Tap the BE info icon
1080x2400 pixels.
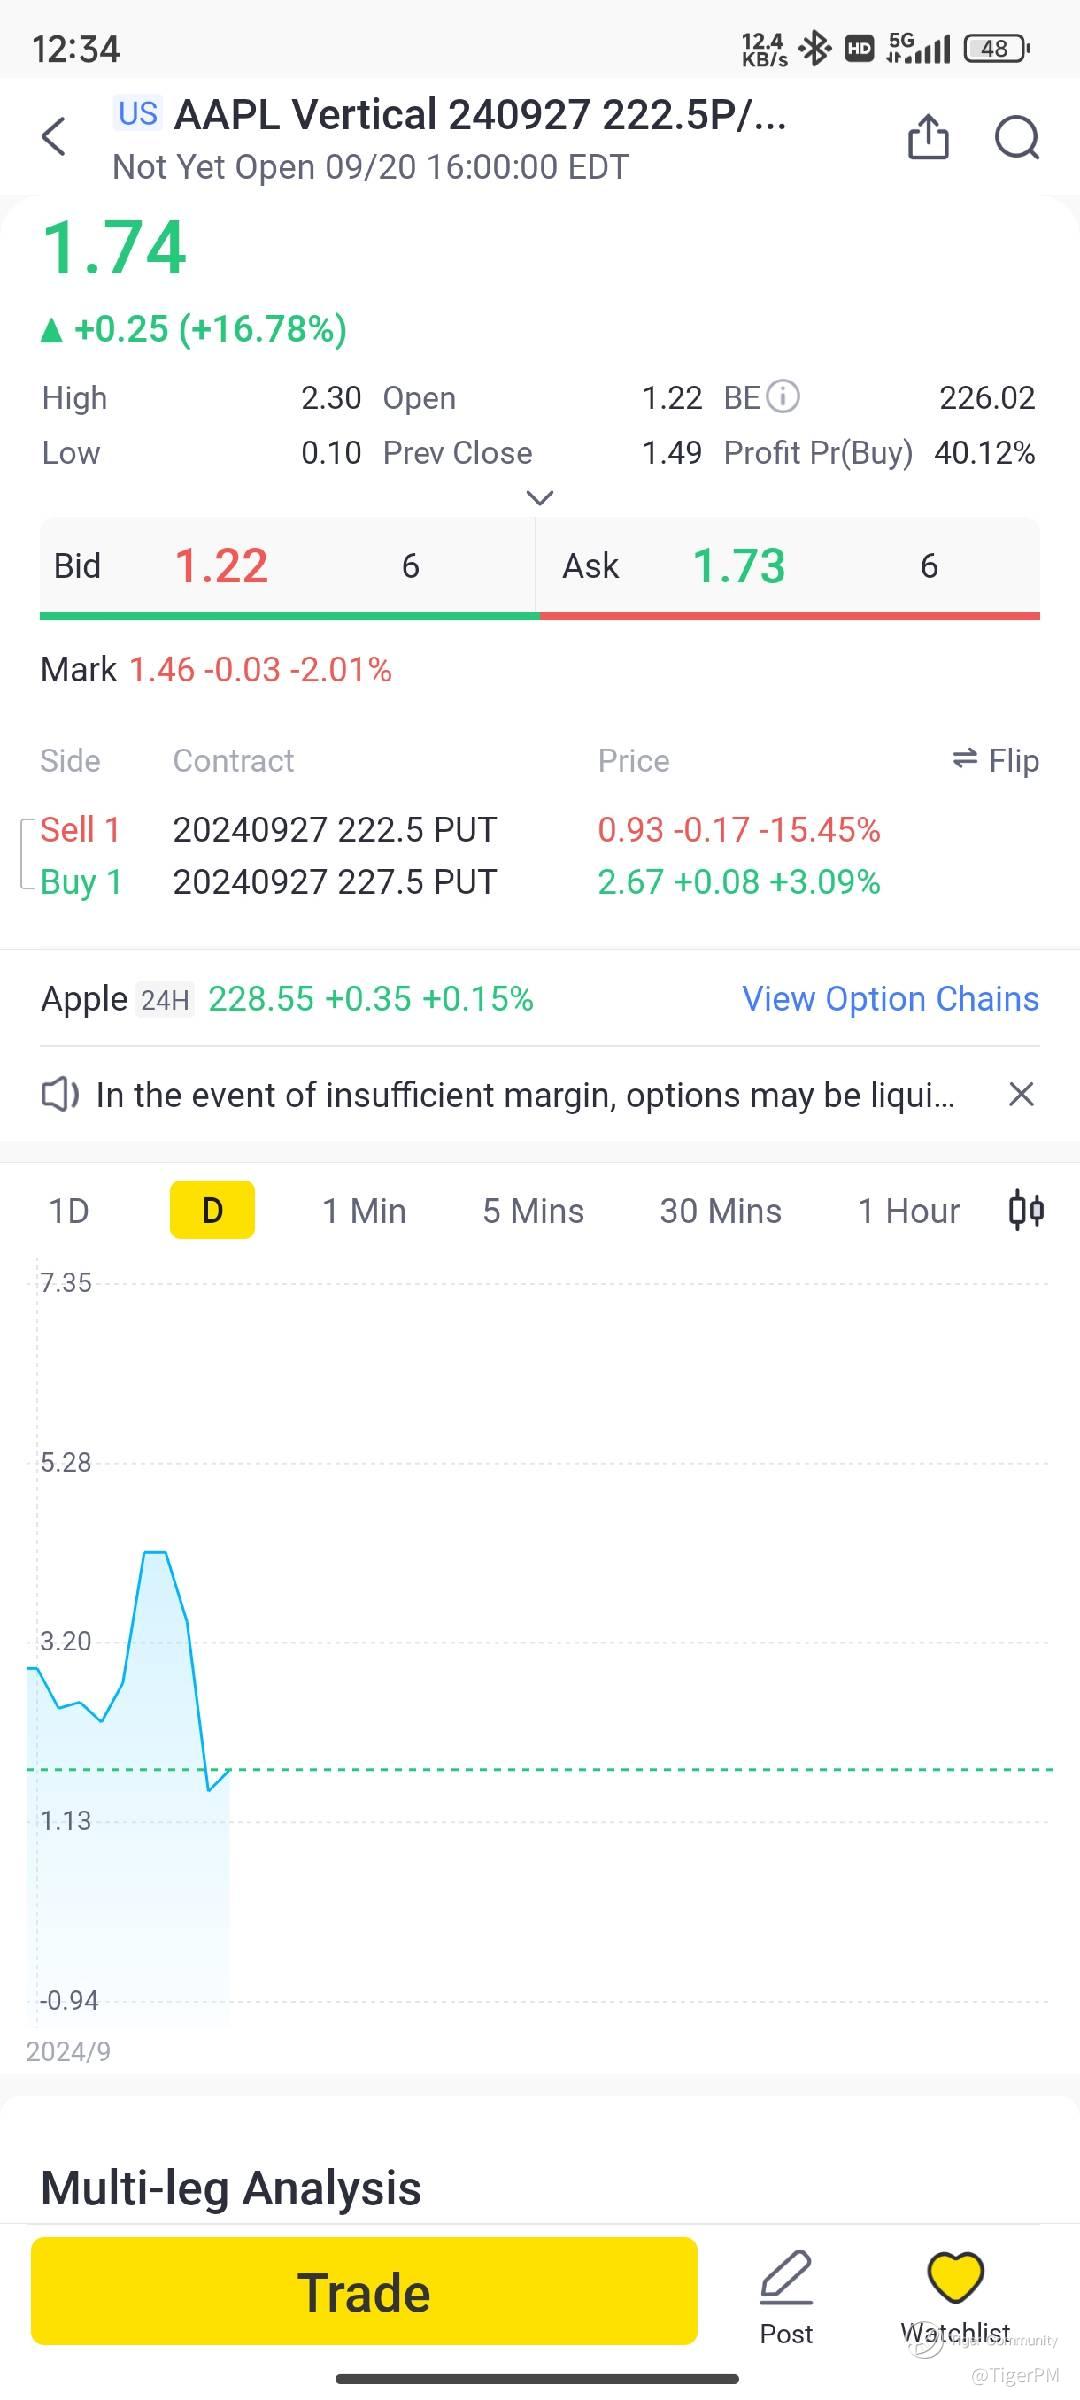click(783, 397)
